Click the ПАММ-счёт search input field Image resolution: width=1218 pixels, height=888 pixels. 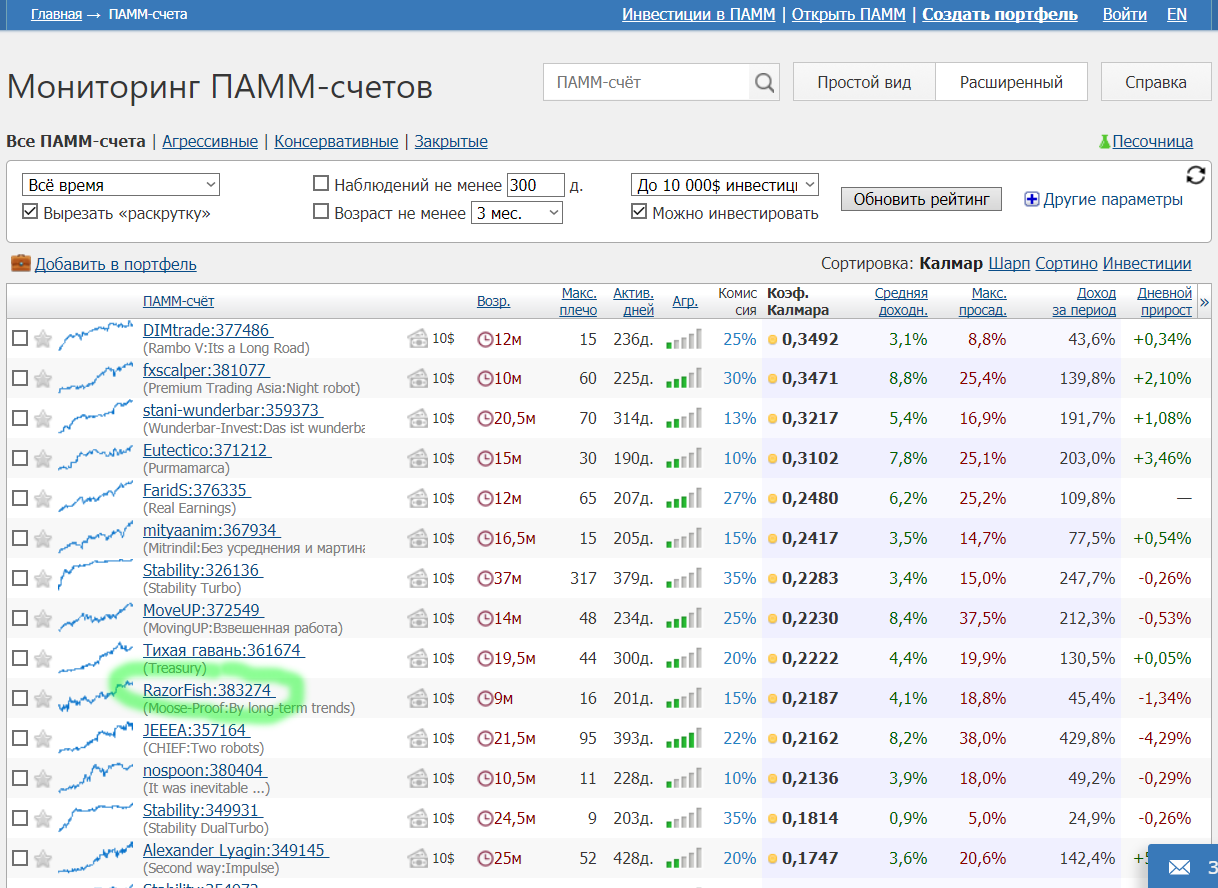click(x=647, y=83)
